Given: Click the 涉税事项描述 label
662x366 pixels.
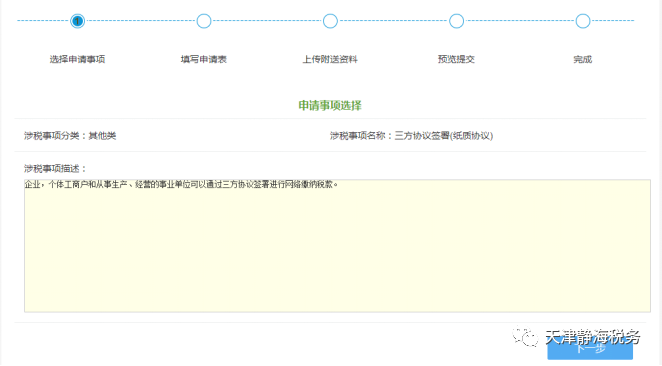Looking at the screenshot, I should tap(55, 168).
